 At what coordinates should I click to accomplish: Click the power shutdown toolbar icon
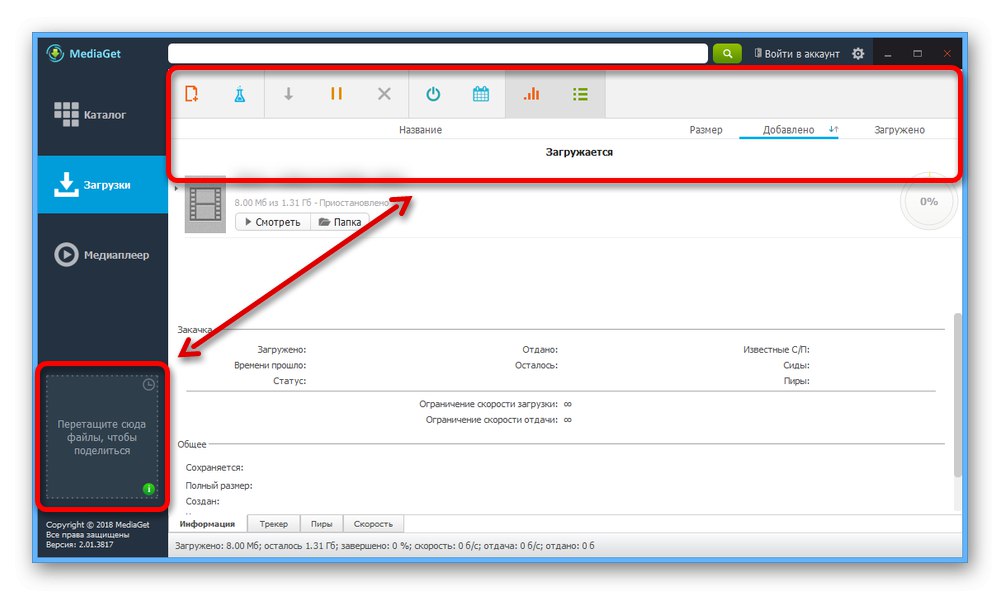(433, 94)
